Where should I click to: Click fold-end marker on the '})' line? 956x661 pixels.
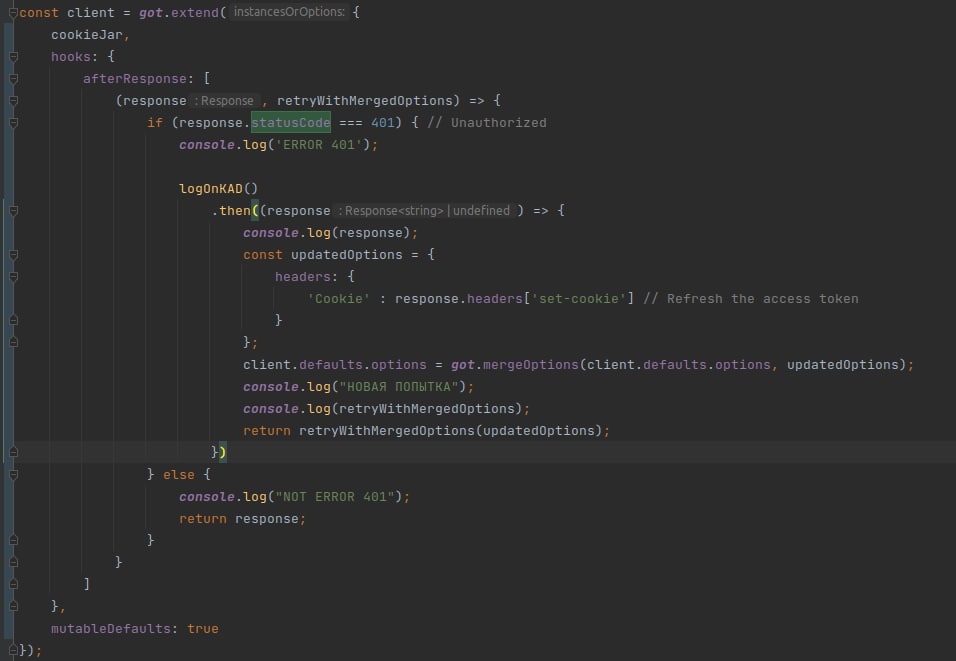(13, 452)
